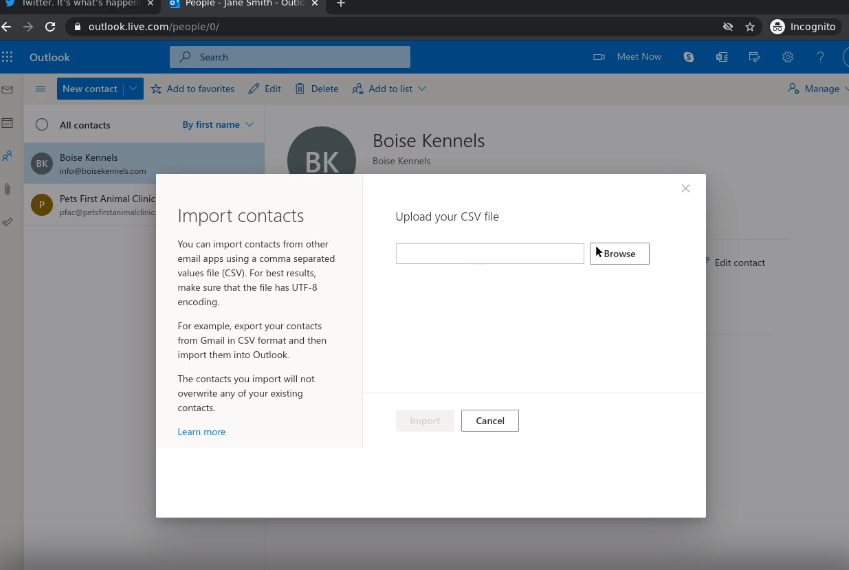Click the Cancel button
Image resolution: width=849 pixels, height=570 pixels.
point(490,421)
